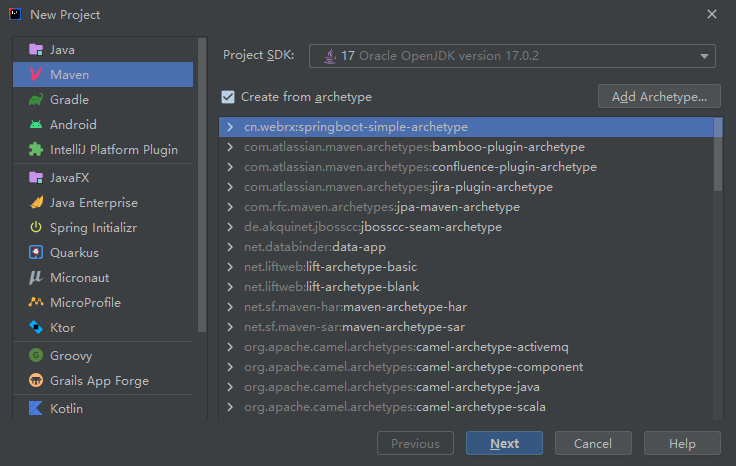This screenshot has width=736, height=466.
Task: Click the Spring Initializr power icon
Action: click(x=36, y=228)
